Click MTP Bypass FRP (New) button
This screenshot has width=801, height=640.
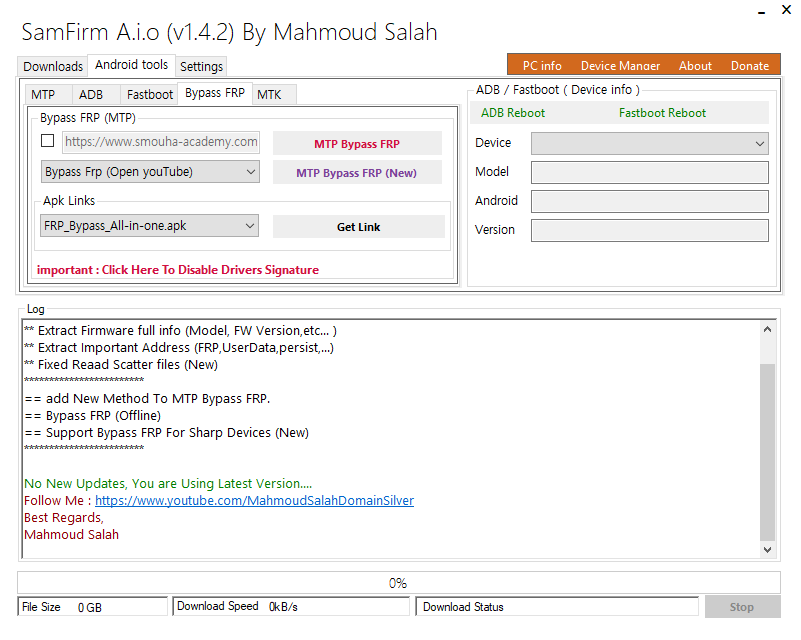coord(357,173)
